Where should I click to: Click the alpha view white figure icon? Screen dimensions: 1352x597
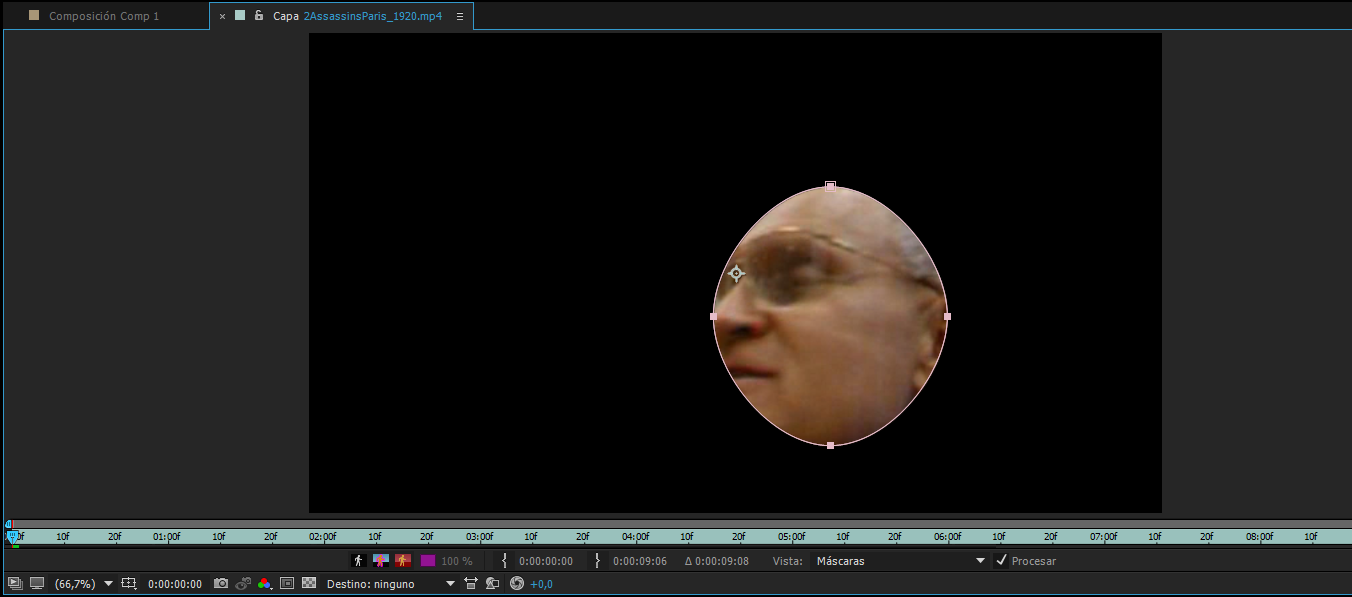[359, 561]
